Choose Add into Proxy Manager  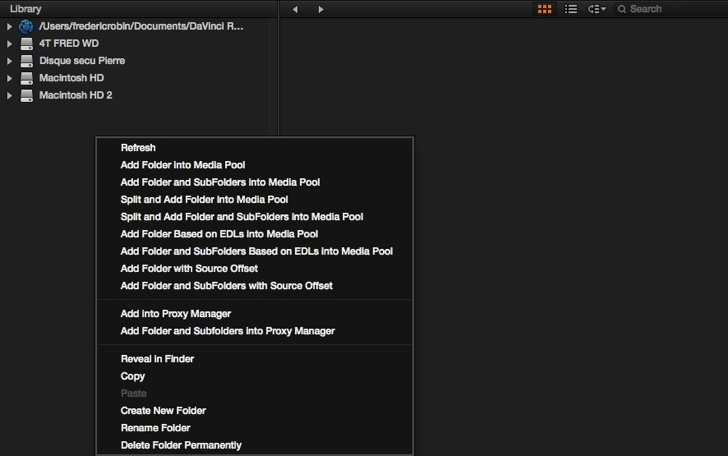(x=175, y=314)
